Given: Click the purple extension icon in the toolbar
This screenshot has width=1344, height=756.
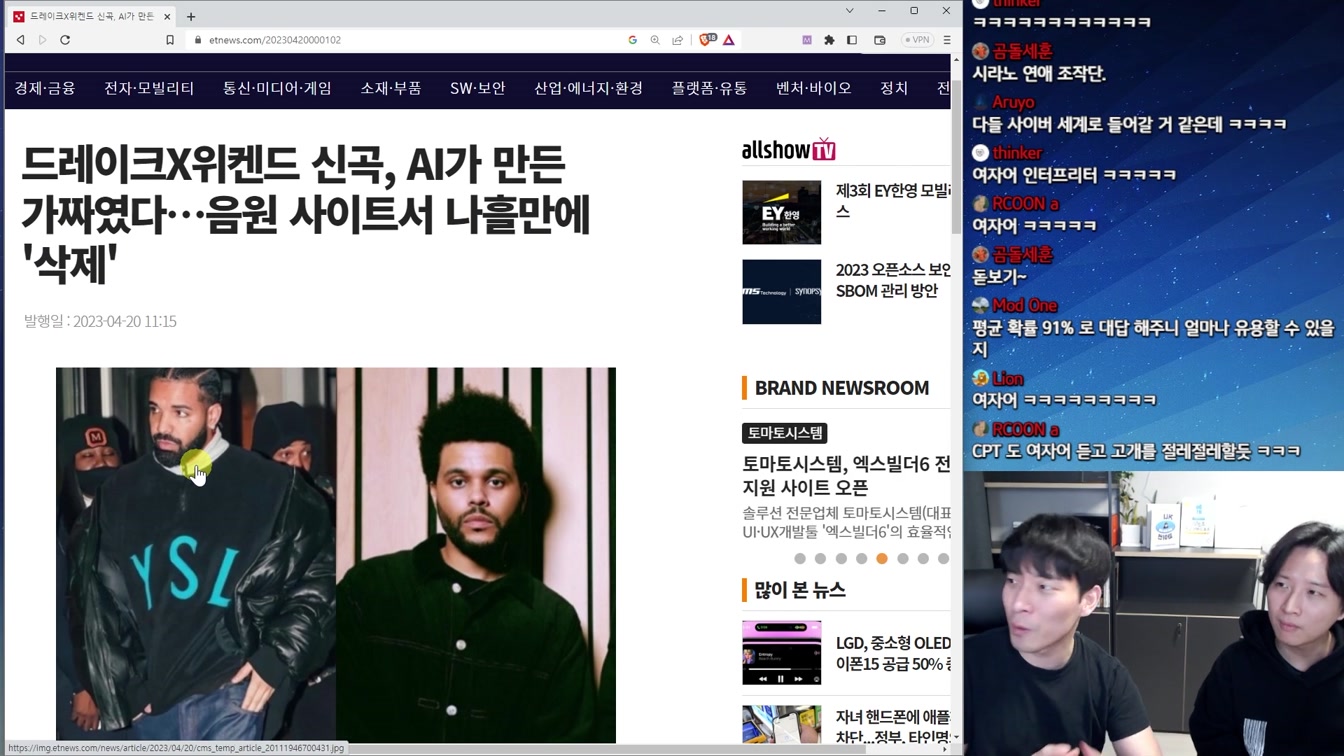Looking at the screenshot, I should [807, 40].
